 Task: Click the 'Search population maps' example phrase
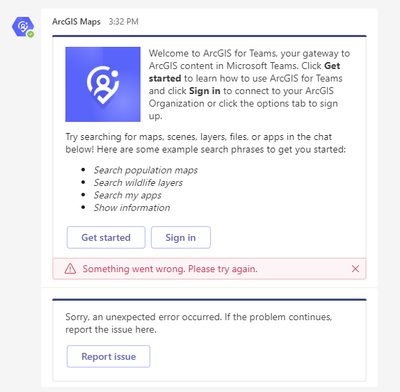(146, 170)
